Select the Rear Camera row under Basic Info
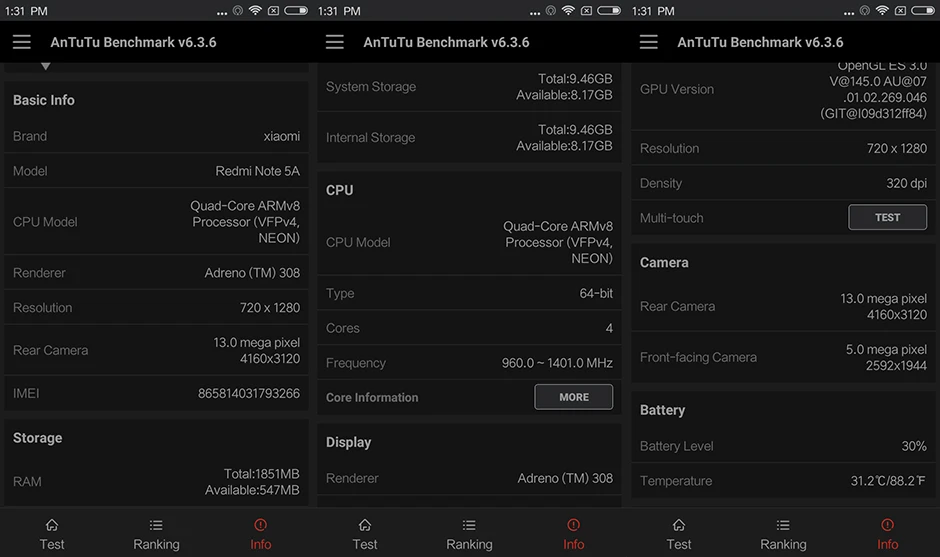Image resolution: width=940 pixels, height=557 pixels. (x=156, y=350)
